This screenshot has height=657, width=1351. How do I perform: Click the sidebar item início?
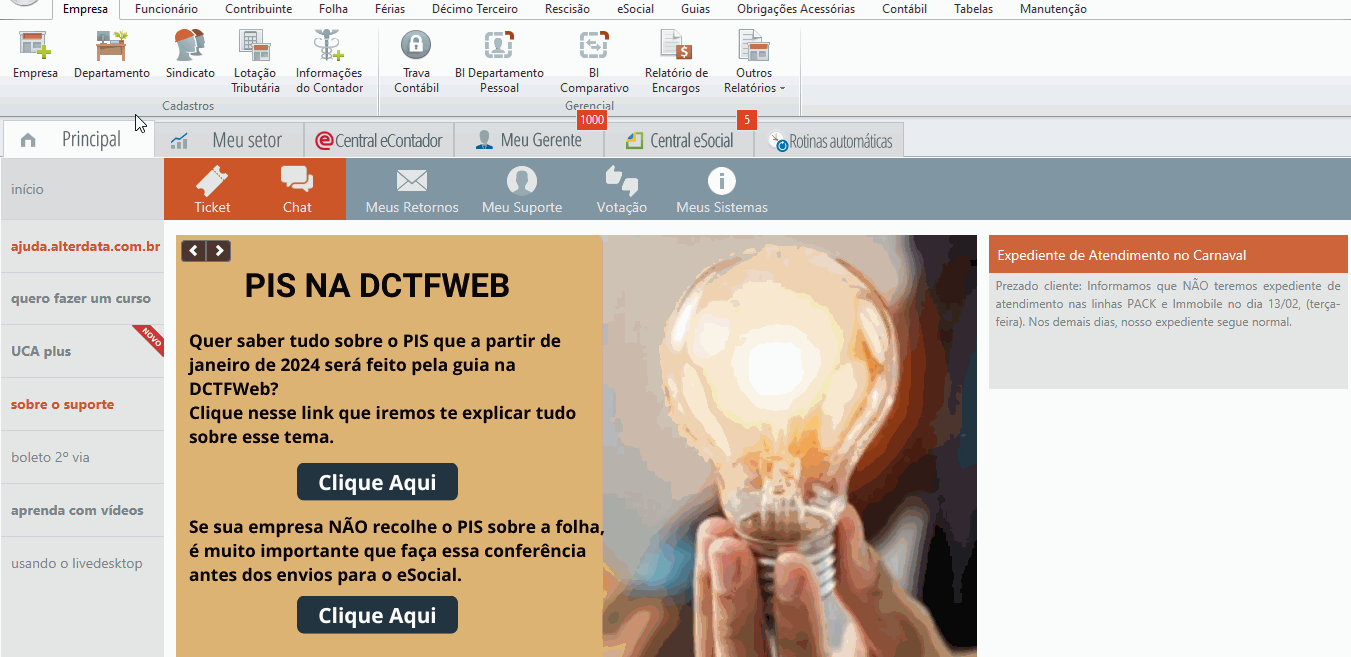[x=82, y=189]
